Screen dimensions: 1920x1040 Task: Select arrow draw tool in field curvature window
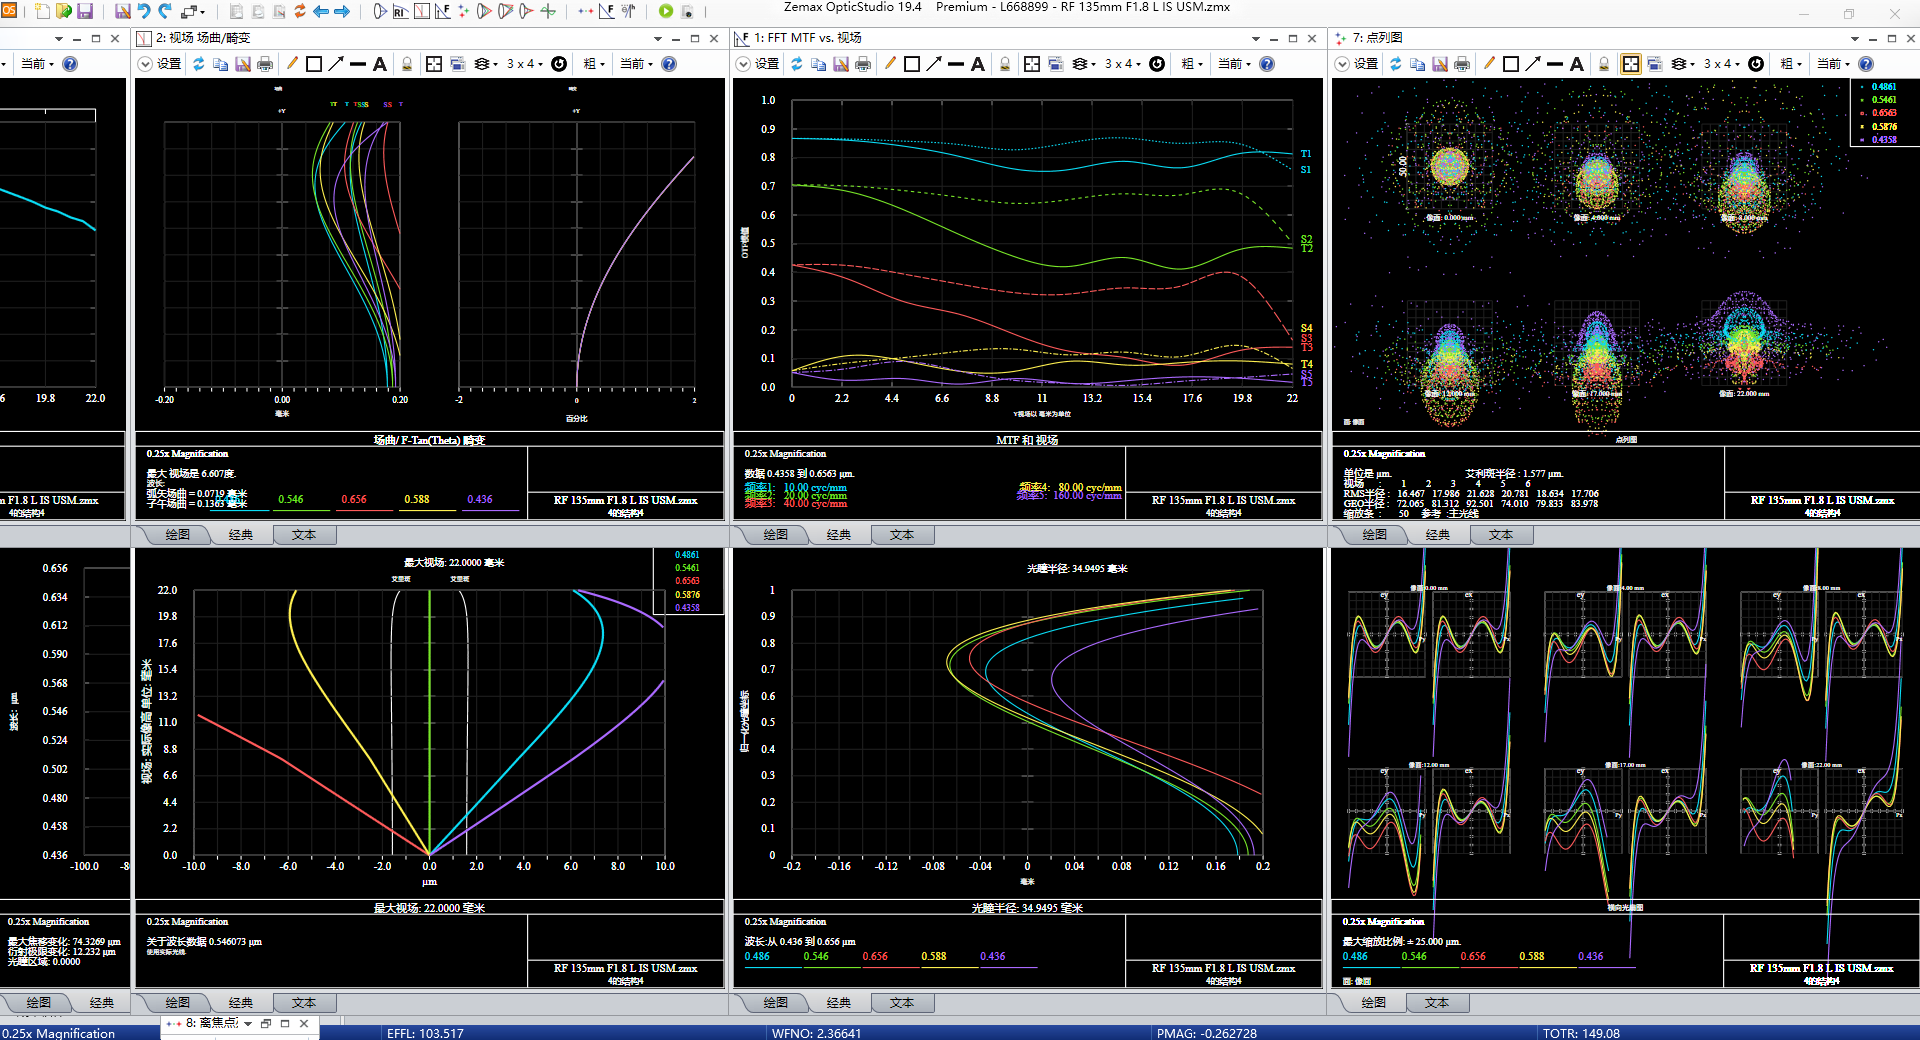336,64
